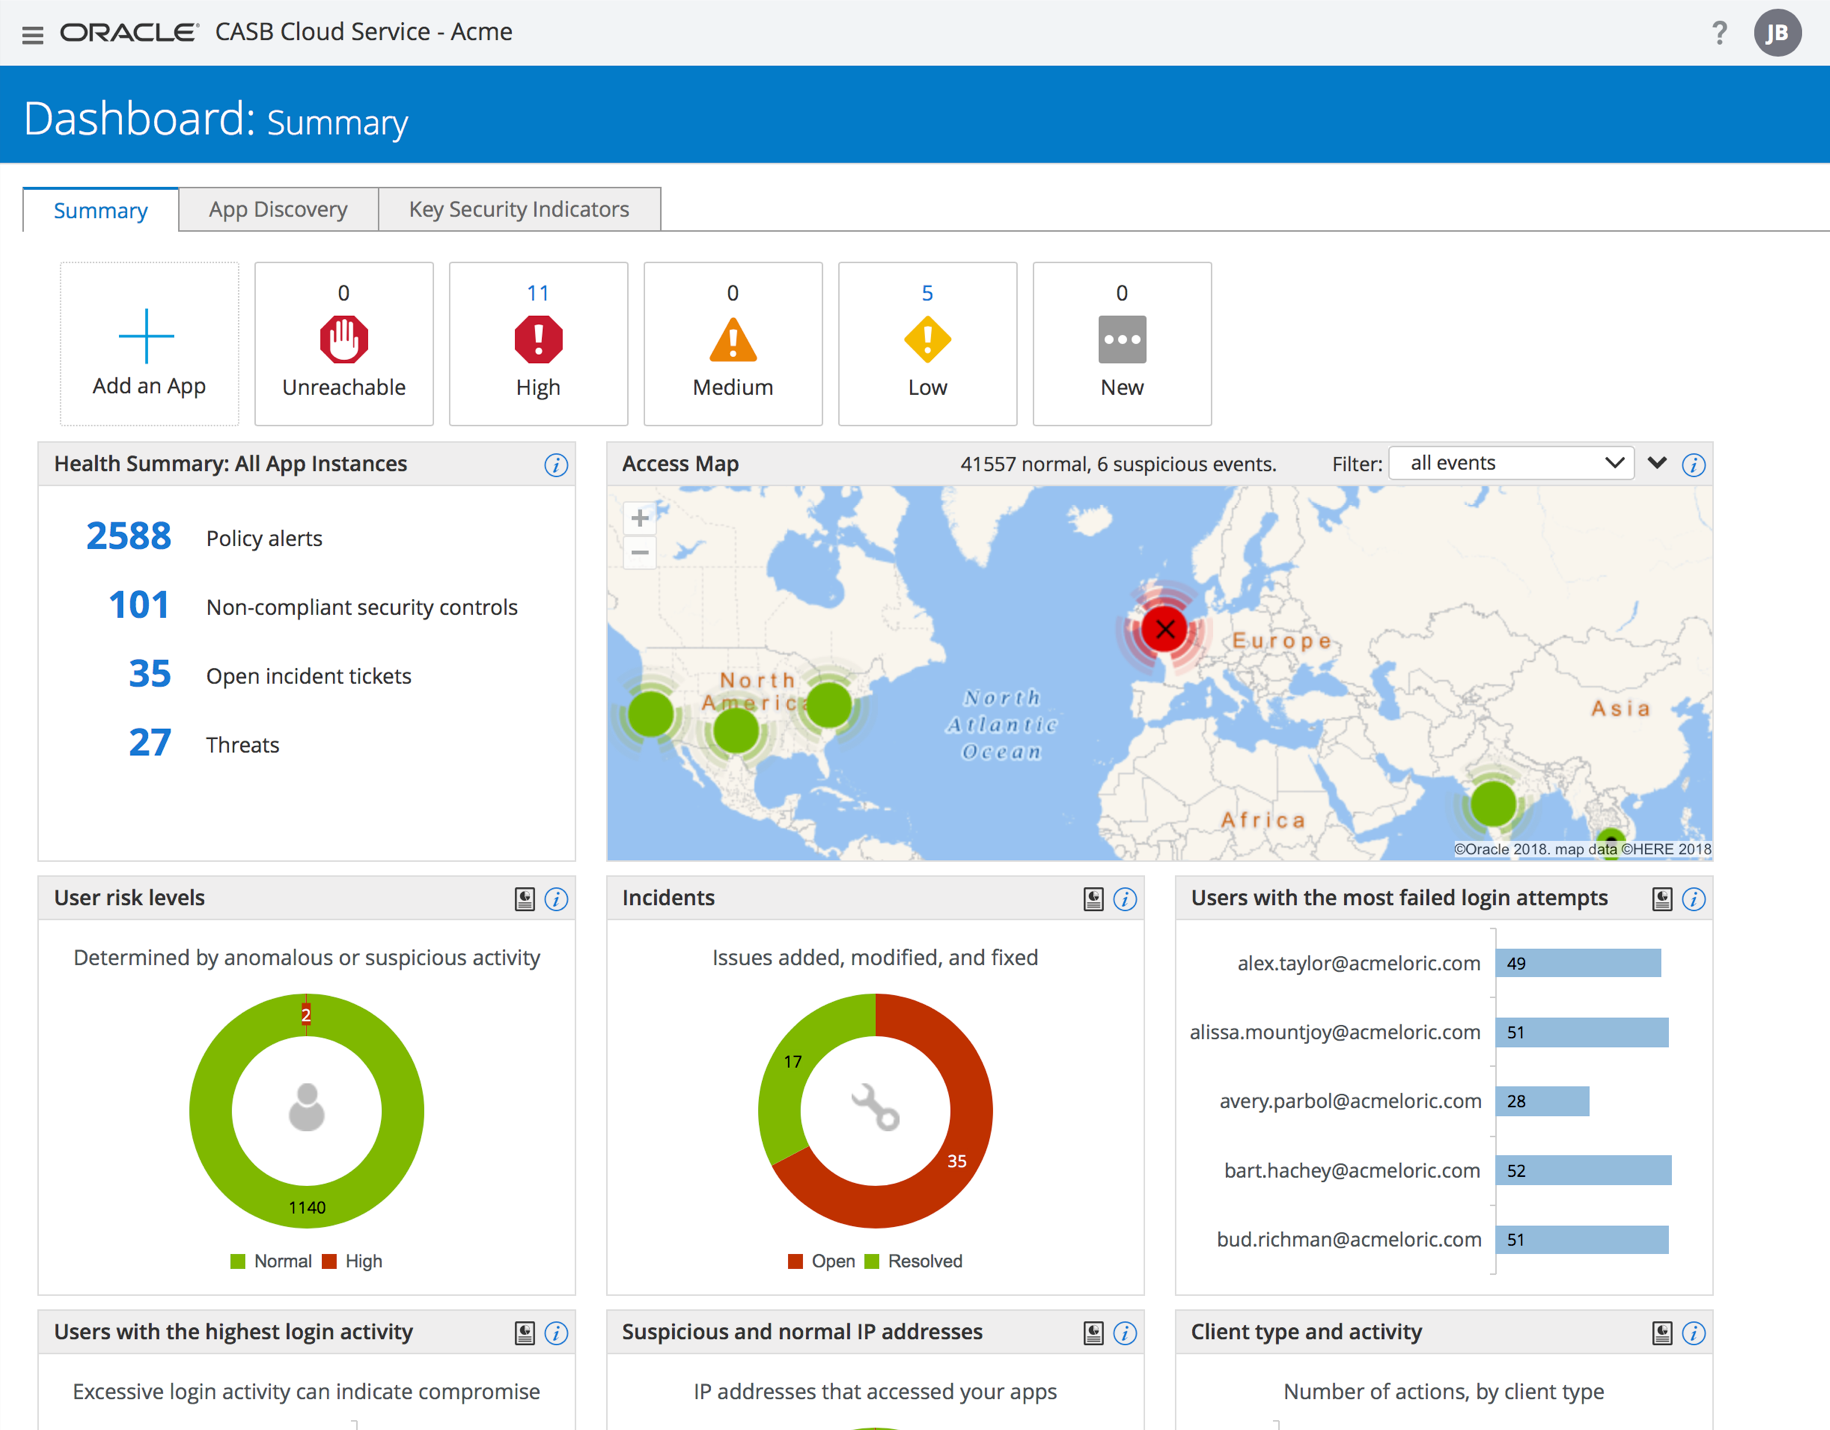Export the highest login activity report

(x=525, y=1333)
